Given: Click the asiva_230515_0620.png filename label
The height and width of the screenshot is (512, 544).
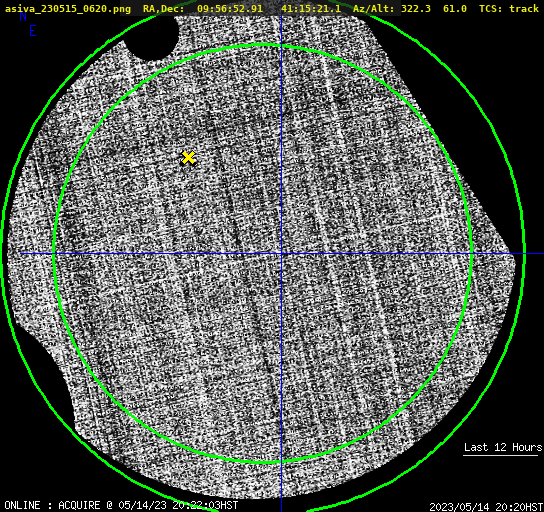Looking at the screenshot, I should (x=68, y=8).
